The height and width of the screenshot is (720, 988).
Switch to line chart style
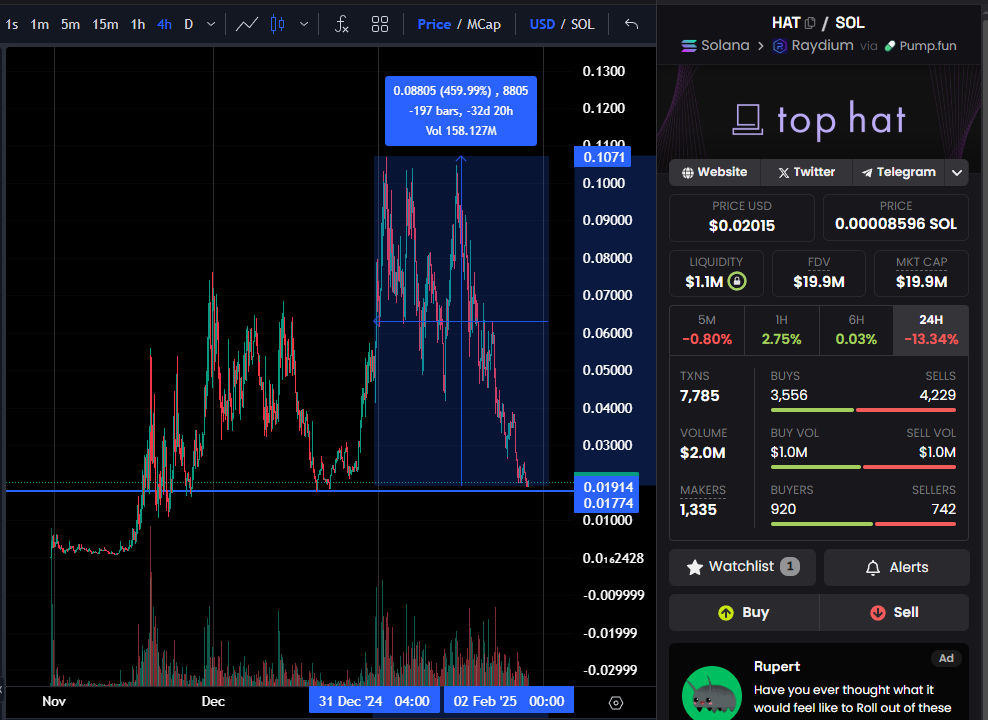[x=246, y=25]
